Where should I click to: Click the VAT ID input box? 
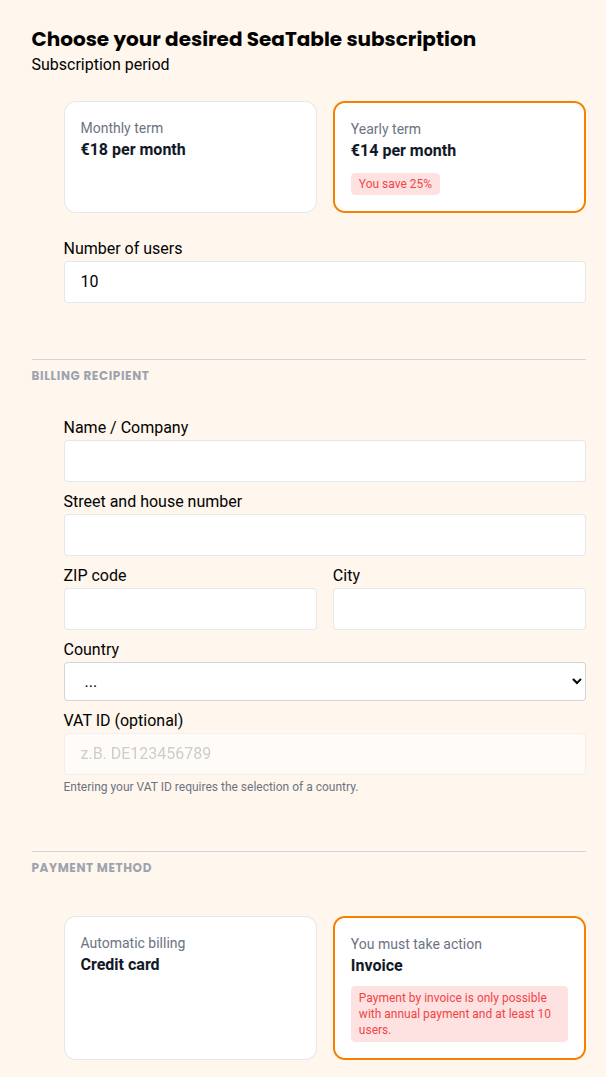pos(324,754)
